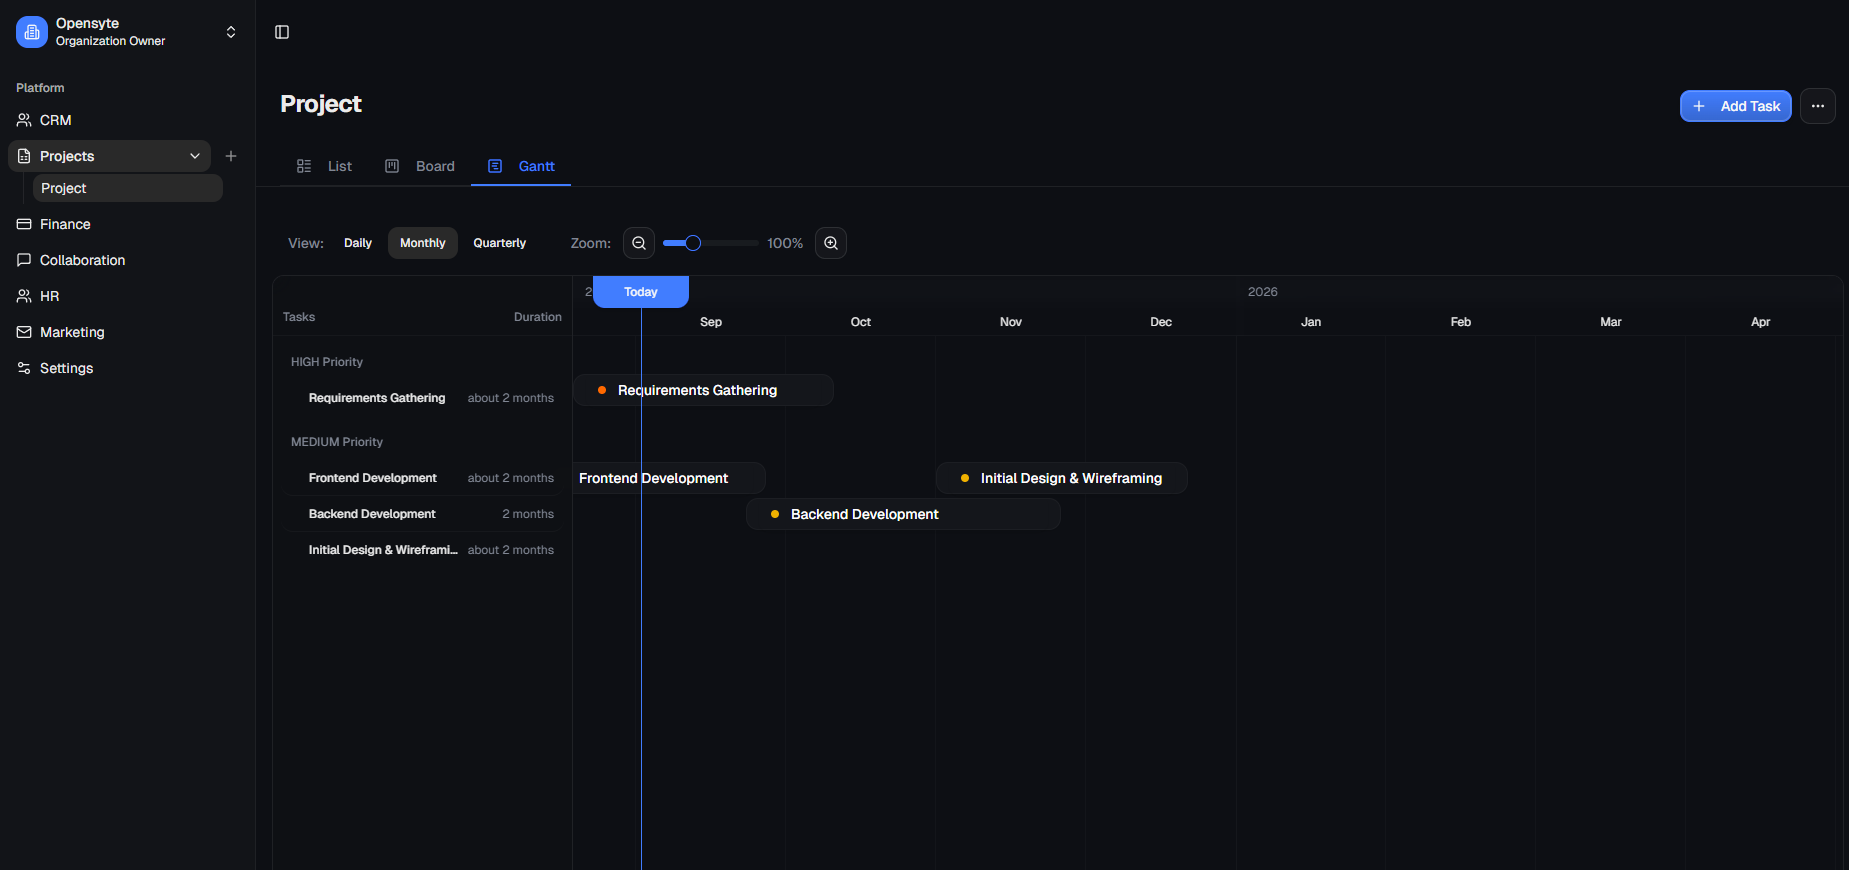The height and width of the screenshot is (870, 1849).
Task: Toggle the sidebar panel icon
Action: click(x=282, y=32)
